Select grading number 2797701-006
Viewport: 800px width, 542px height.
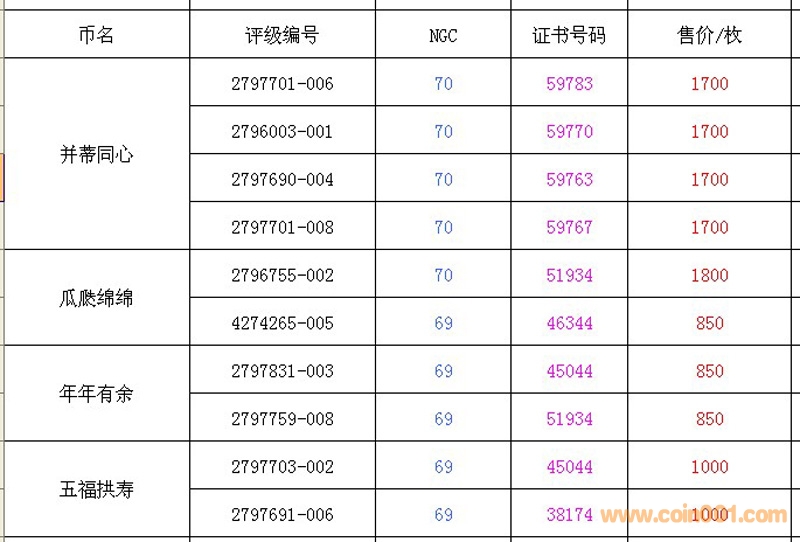(282, 84)
